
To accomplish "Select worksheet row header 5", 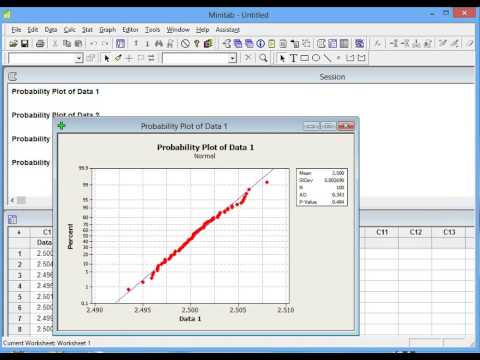I will [x=19, y=297].
